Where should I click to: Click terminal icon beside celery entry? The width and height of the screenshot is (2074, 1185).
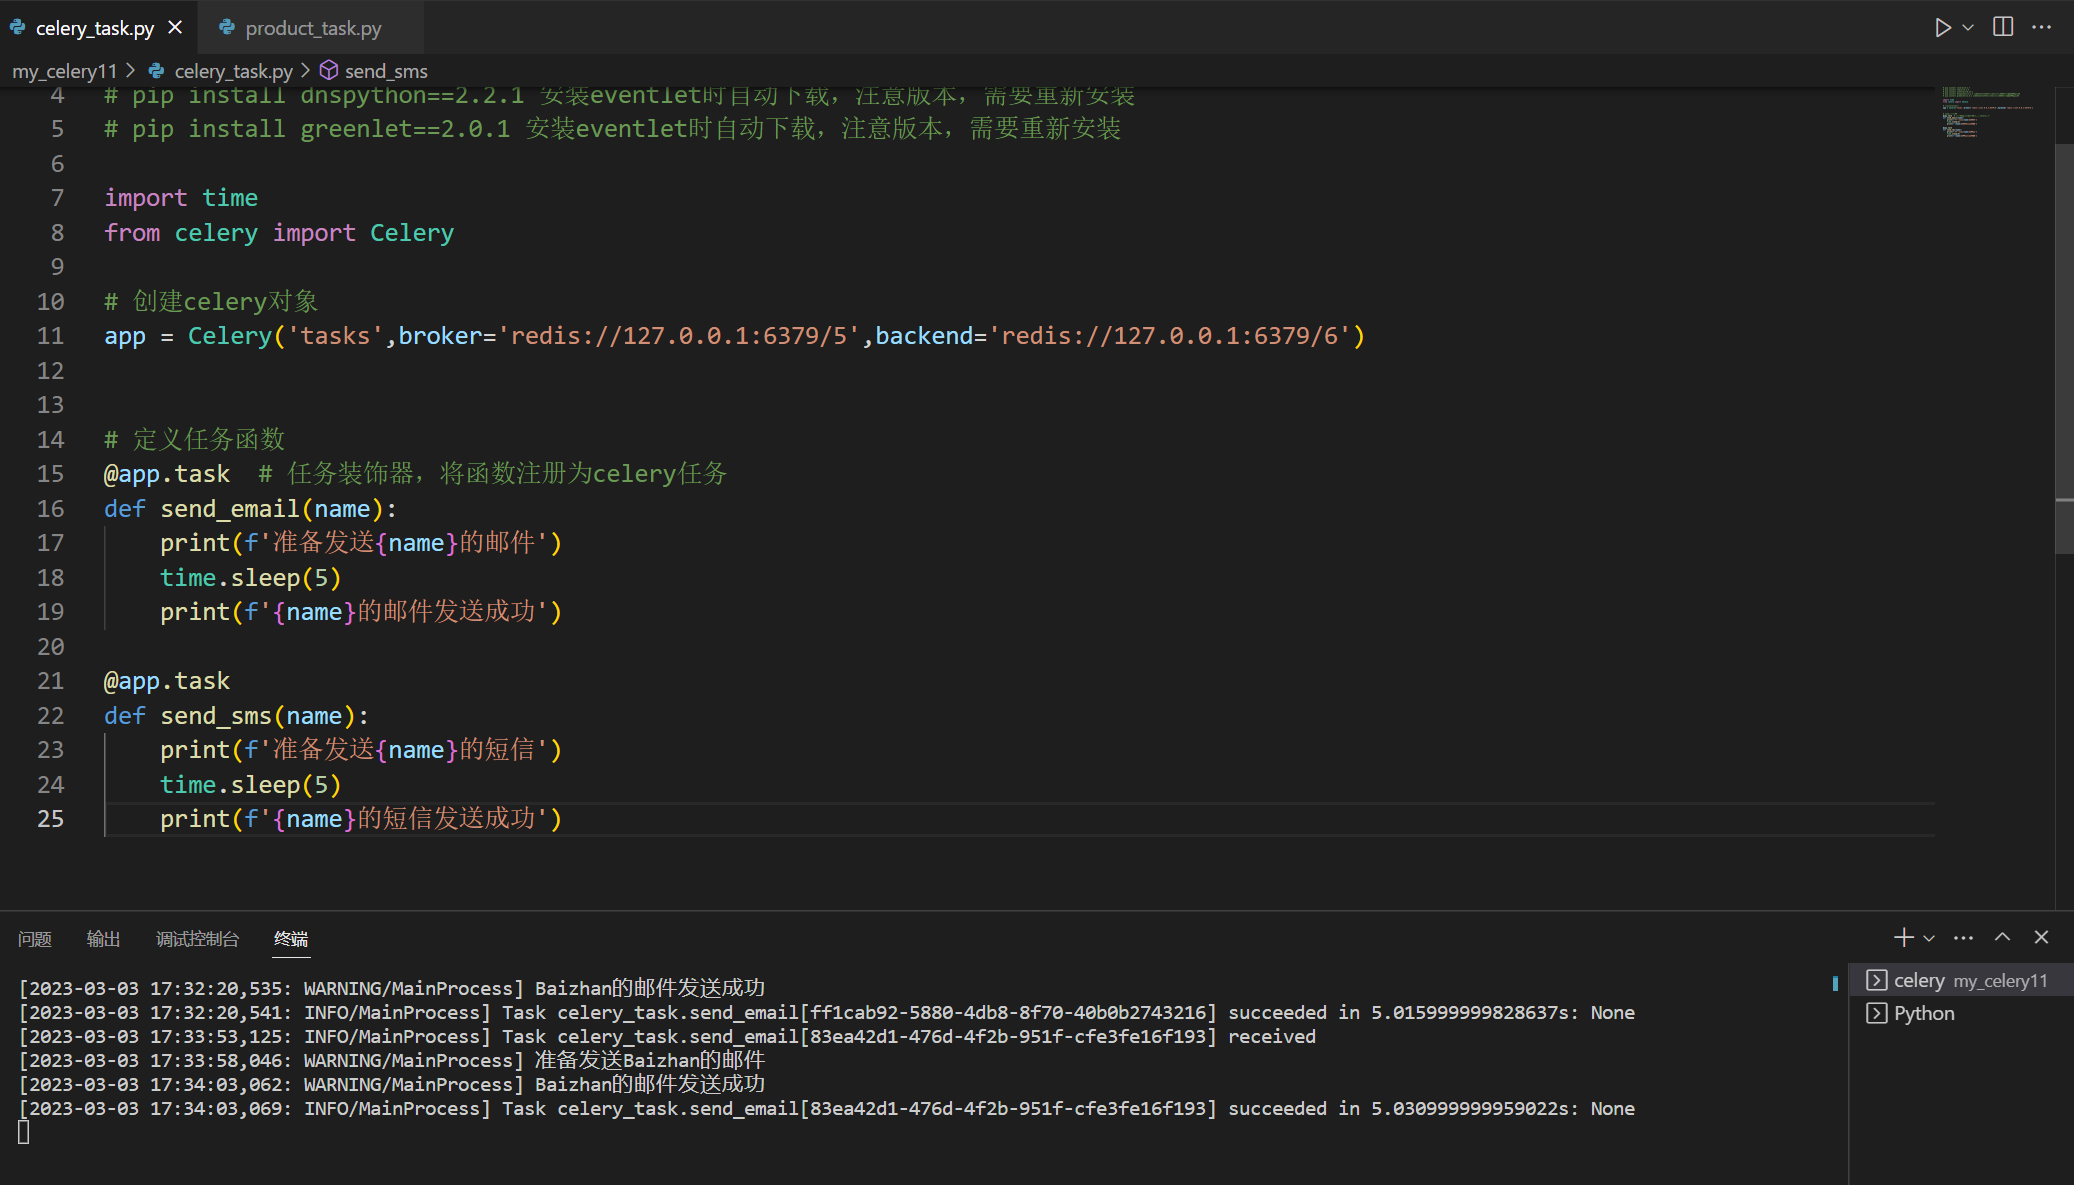click(1877, 981)
